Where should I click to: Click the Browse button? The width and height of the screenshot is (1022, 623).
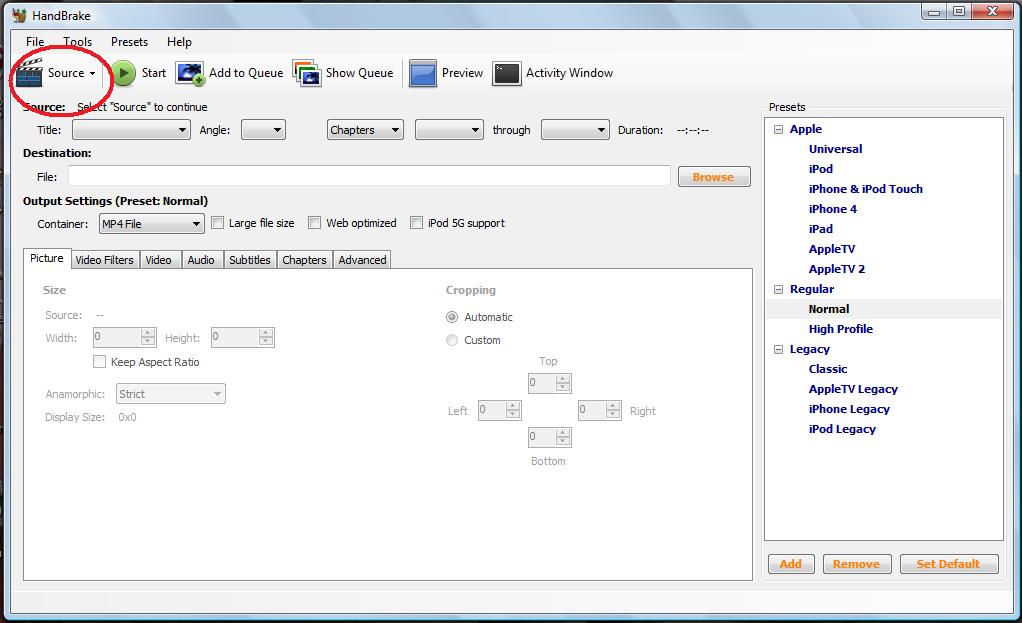714,177
